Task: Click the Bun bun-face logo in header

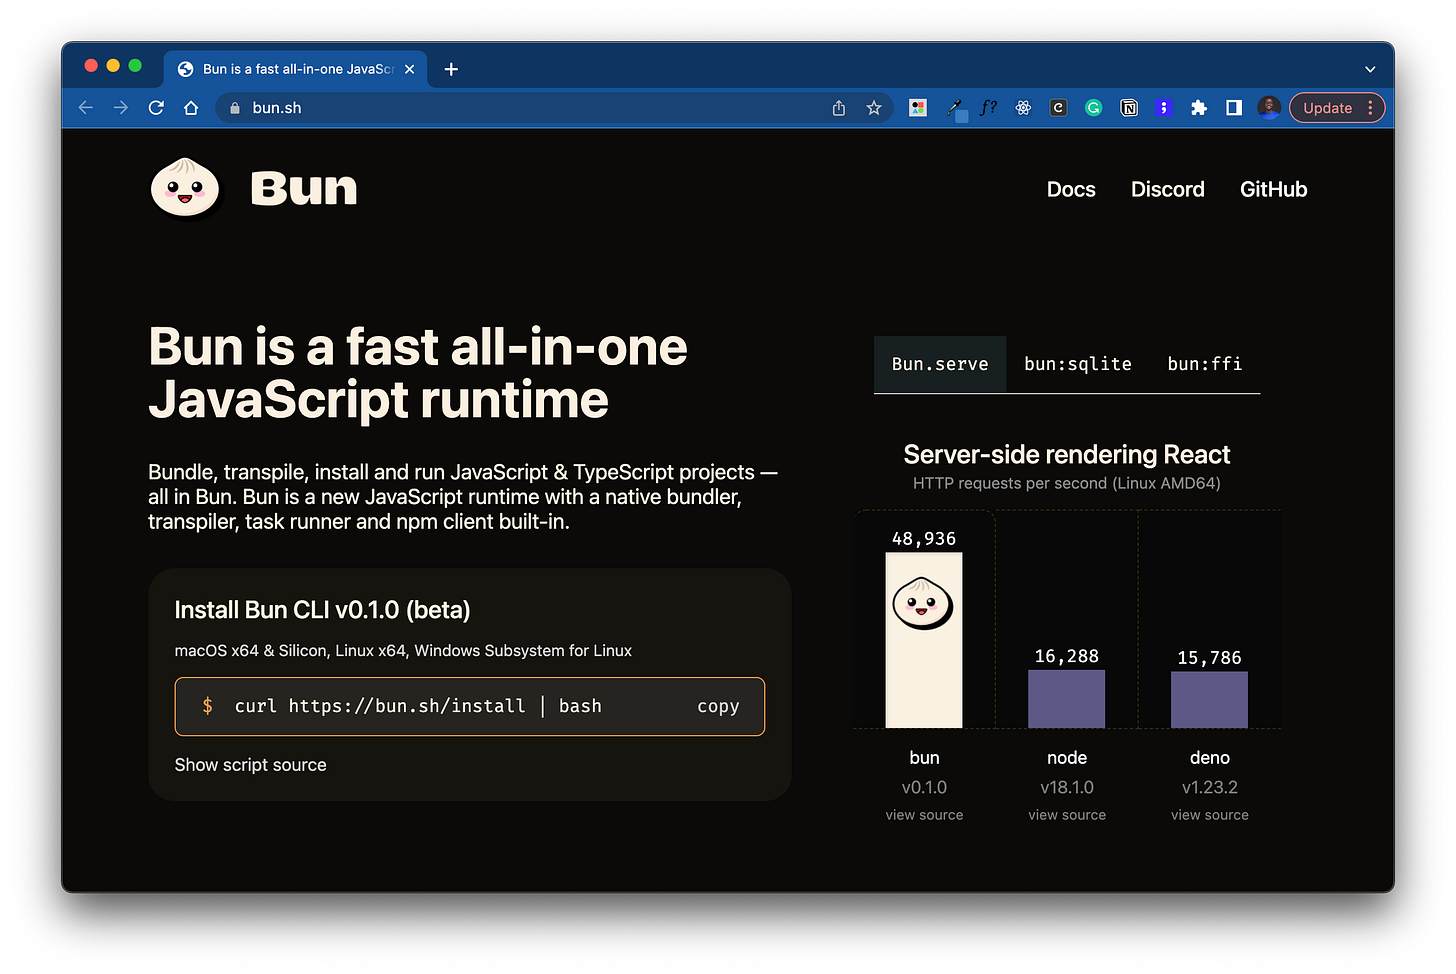Action: tap(185, 188)
